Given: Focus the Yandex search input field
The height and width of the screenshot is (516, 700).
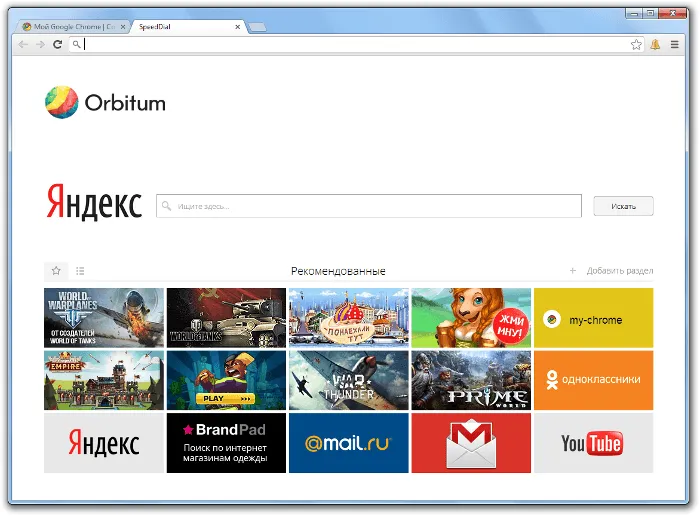Looking at the screenshot, I should [369, 206].
